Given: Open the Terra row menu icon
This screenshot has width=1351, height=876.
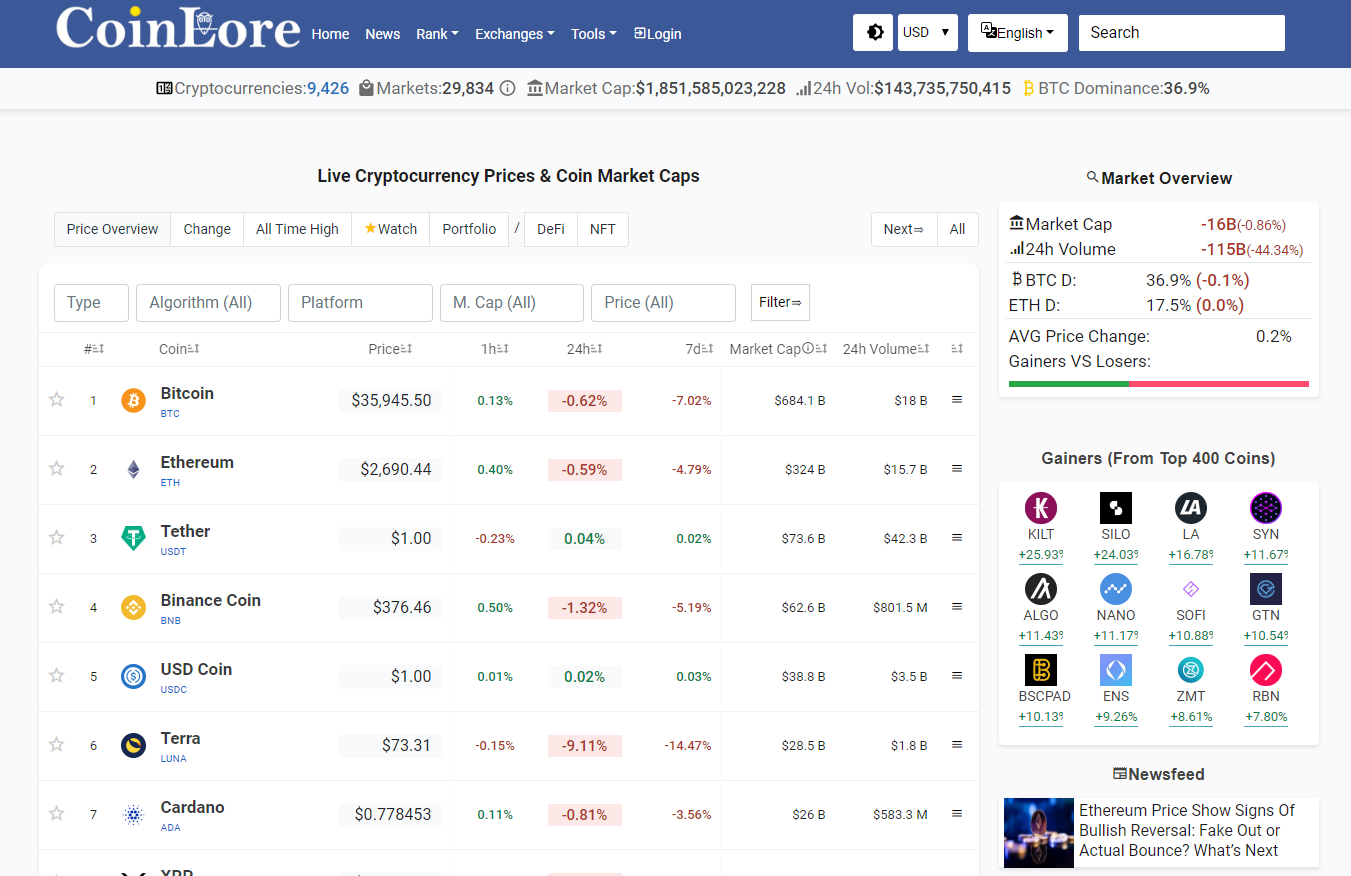Looking at the screenshot, I should 957,745.
